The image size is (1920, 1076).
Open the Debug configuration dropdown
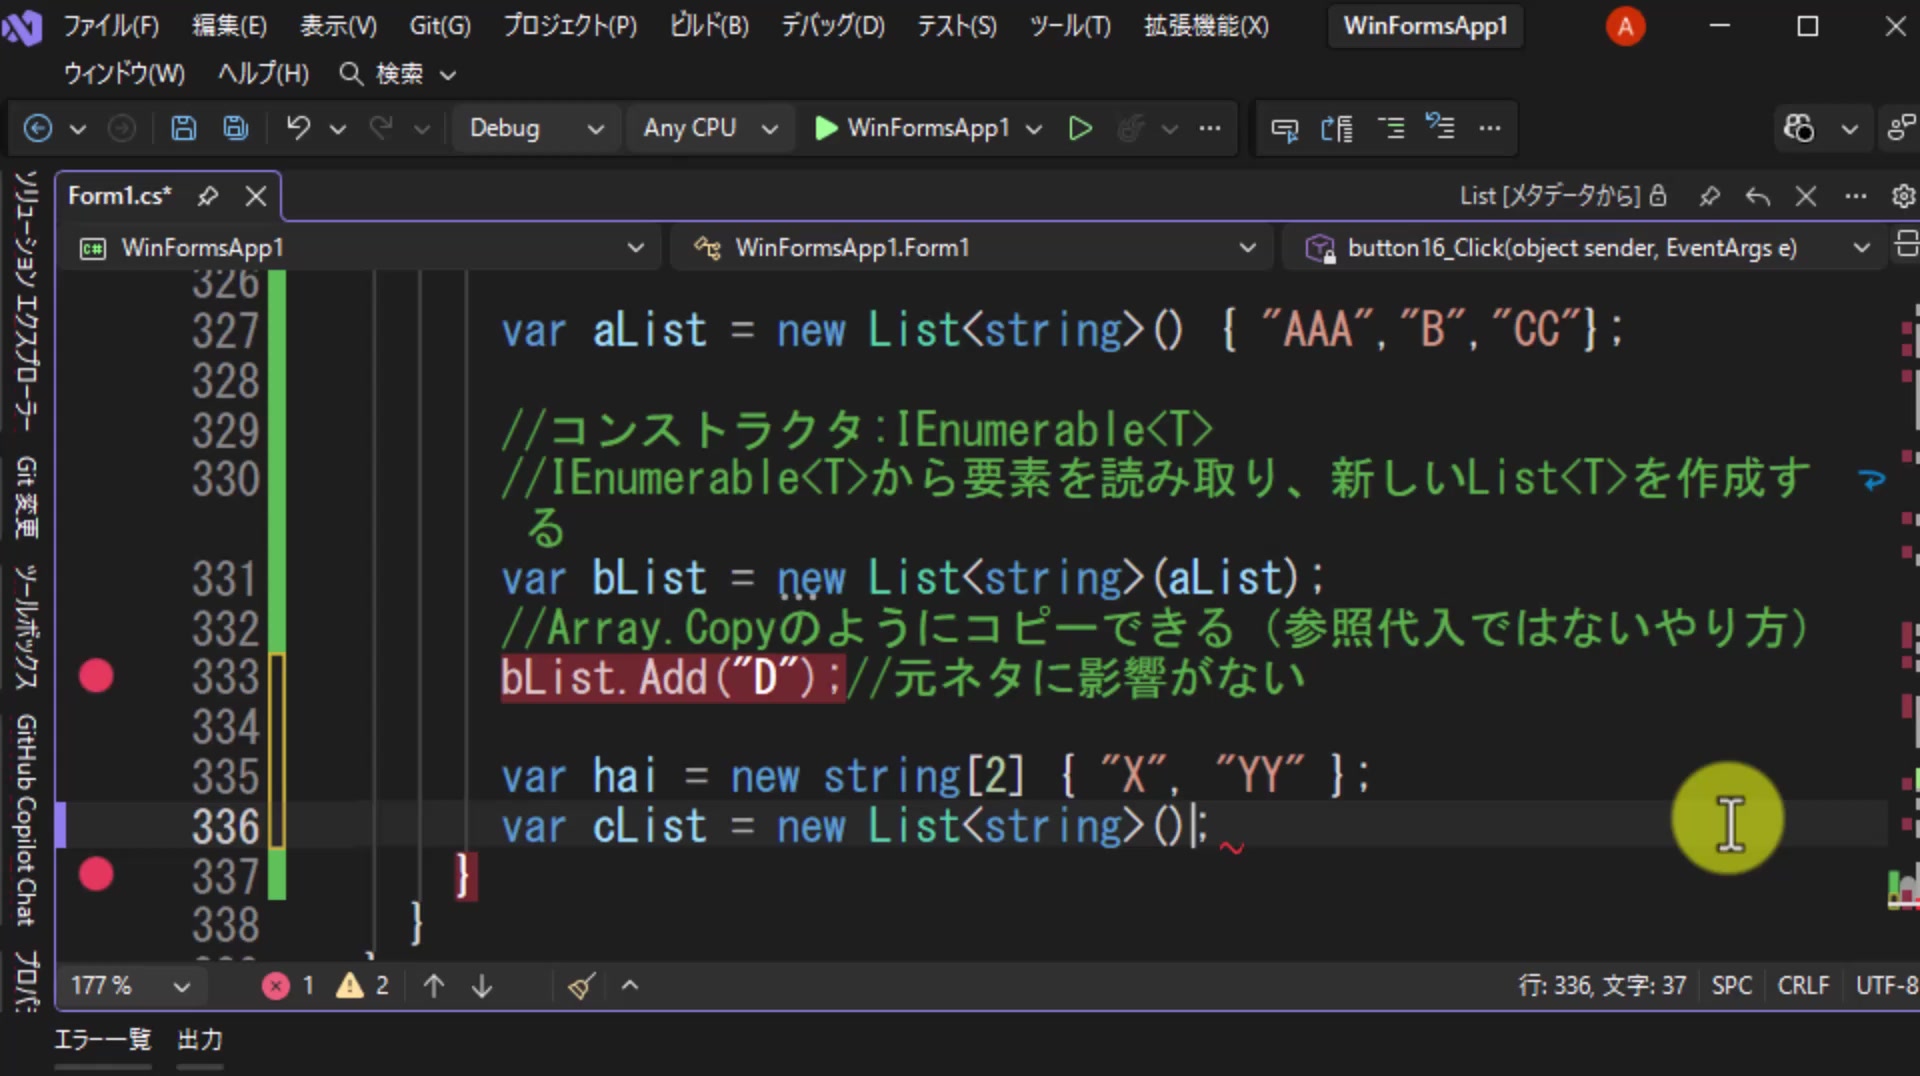[x=536, y=128]
